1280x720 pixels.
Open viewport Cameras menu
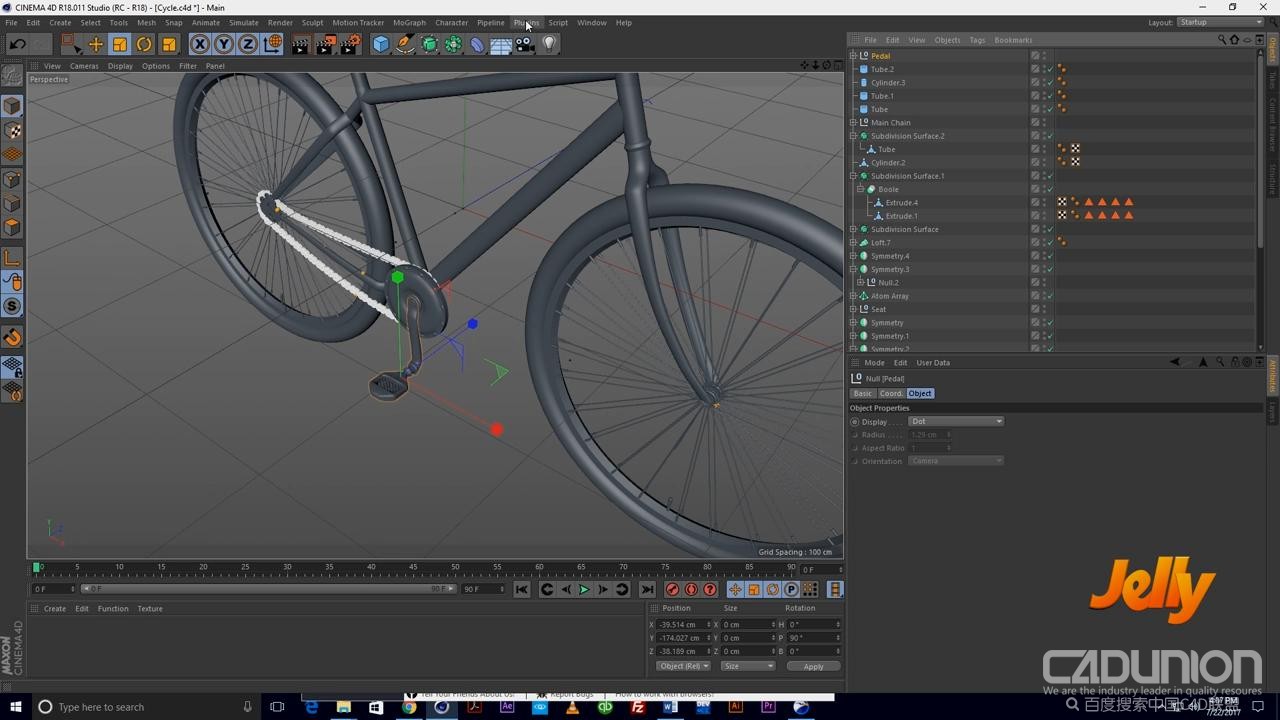(84, 66)
